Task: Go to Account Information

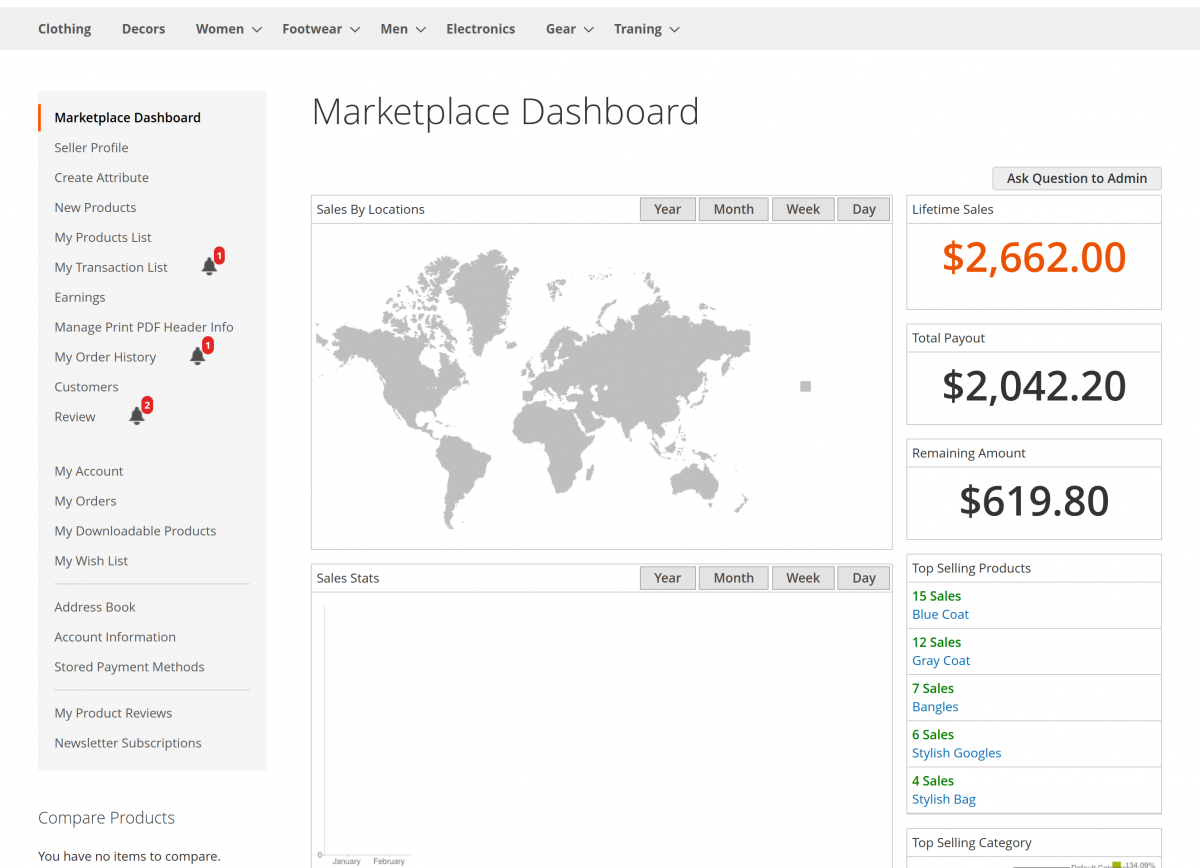Action: [x=115, y=637]
